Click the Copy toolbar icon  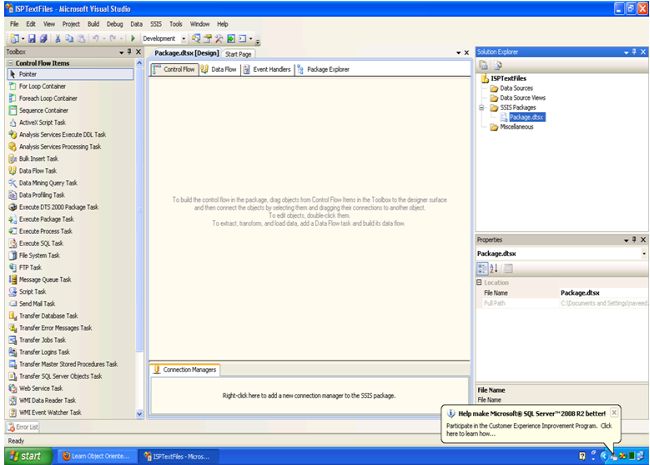pyautogui.click(x=69, y=39)
